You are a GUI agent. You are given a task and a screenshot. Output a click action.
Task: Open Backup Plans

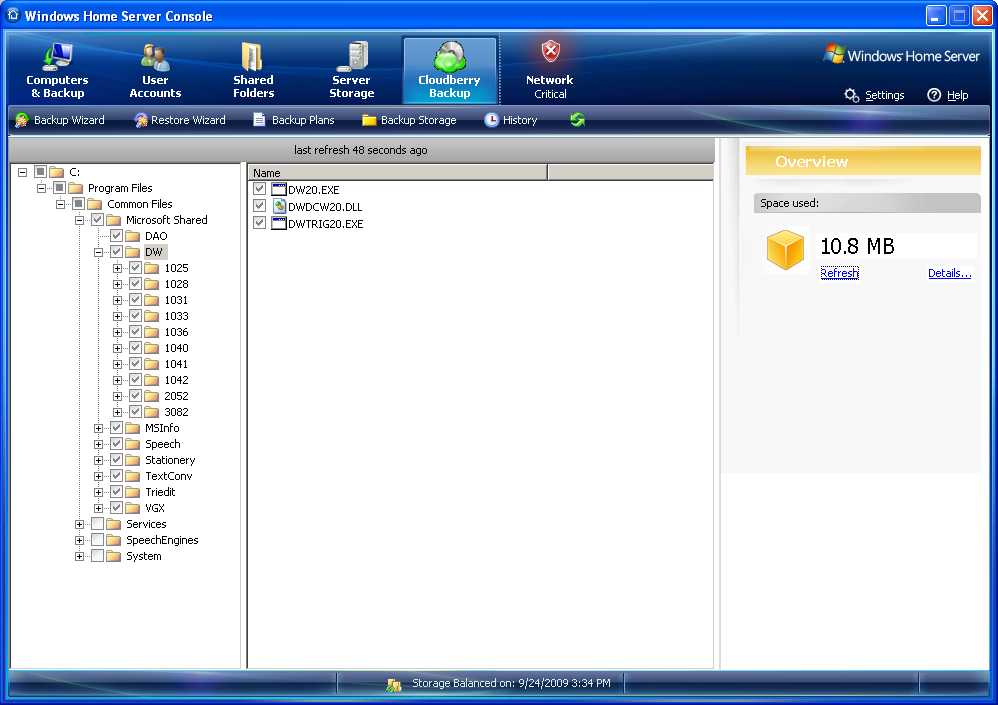pyautogui.click(x=293, y=120)
